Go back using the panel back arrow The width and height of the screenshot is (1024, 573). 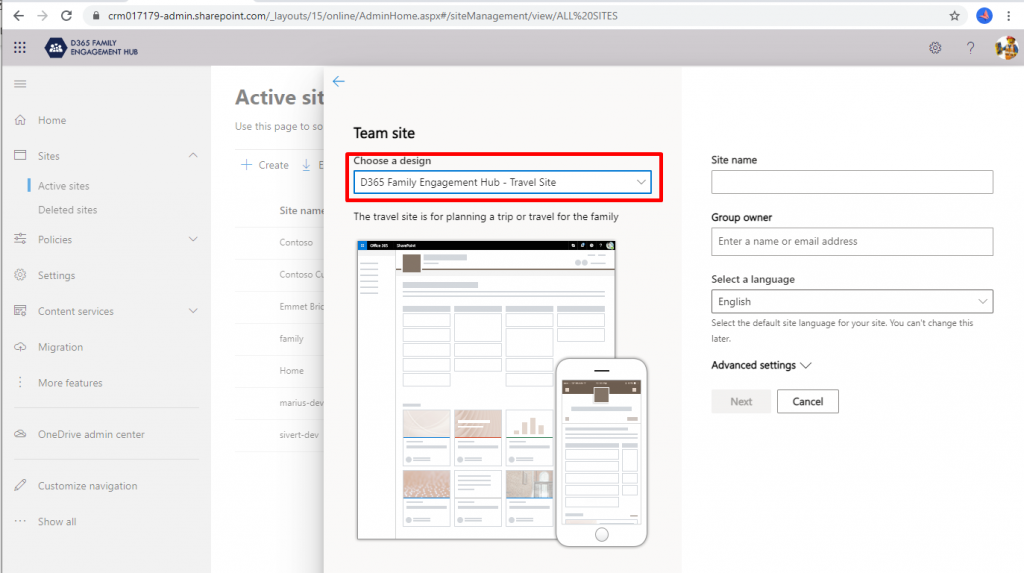[x=338, y=81]
